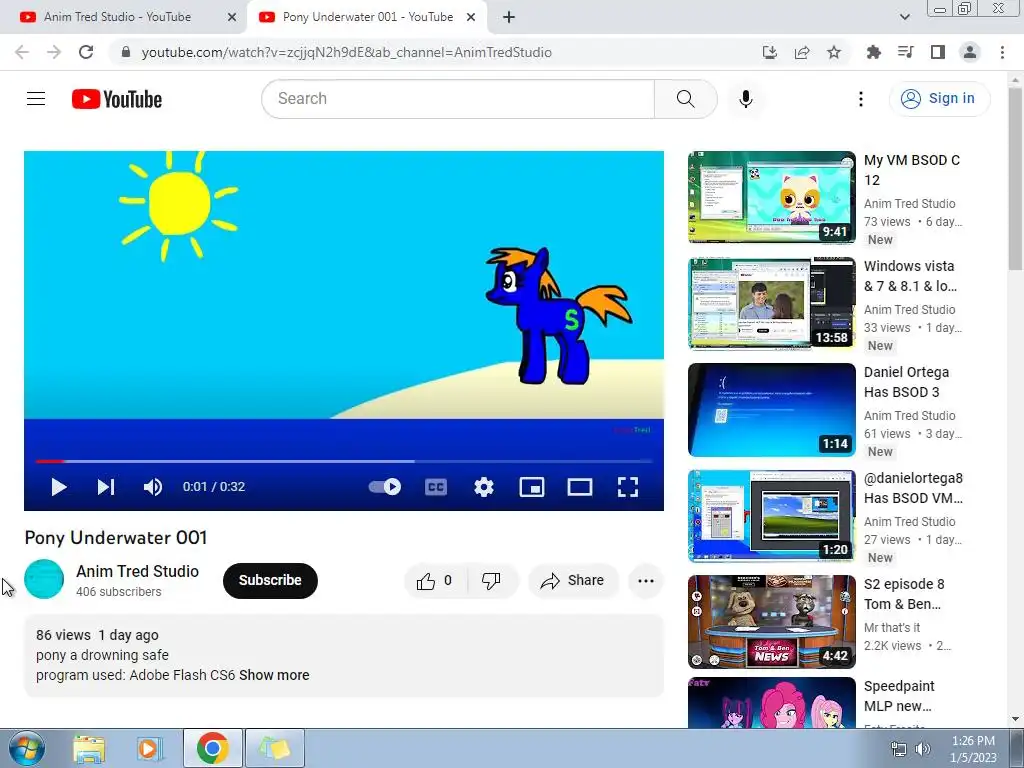Expand description with Show more
Image resolution: width=1024 pixels, height=768 pixels.
coord(274,675)
